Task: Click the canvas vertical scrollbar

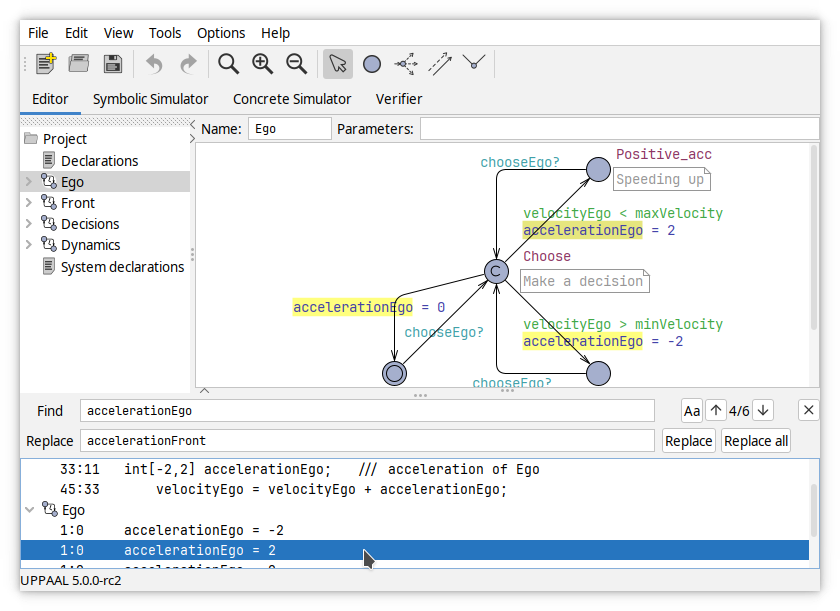Action: pos(814,238)
